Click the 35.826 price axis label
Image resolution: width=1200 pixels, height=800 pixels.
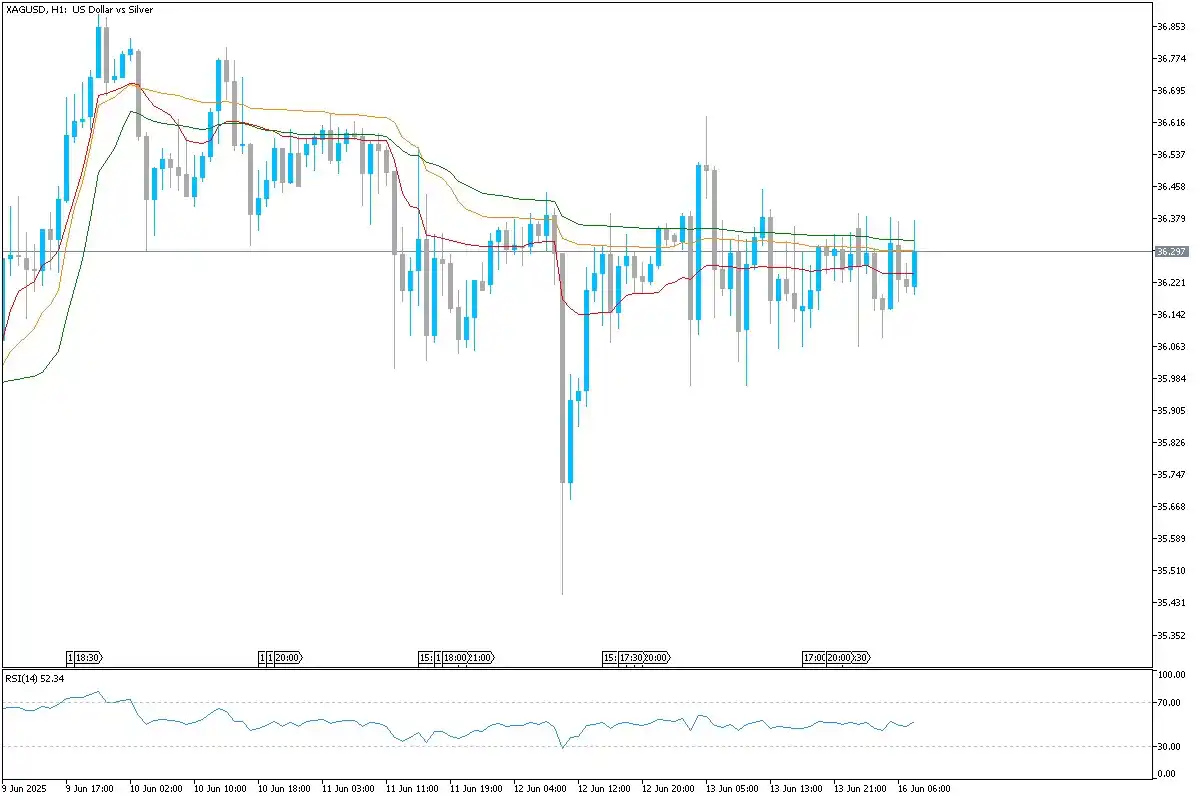(x=1170, y=443)
